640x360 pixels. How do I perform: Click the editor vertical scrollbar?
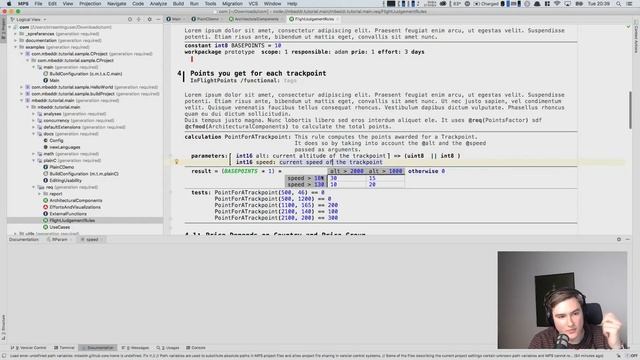pyautogui.click(x=630, y=111)
